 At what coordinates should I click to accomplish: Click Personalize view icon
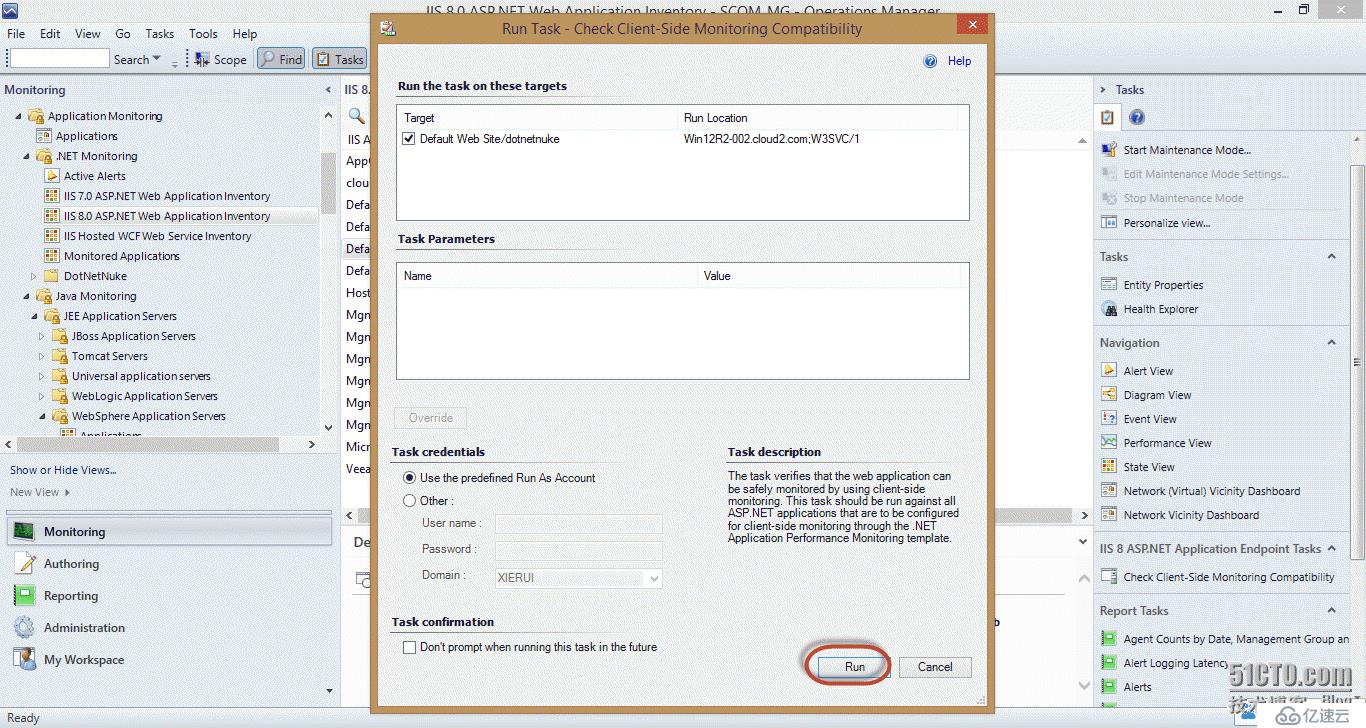pos(1108,223)
